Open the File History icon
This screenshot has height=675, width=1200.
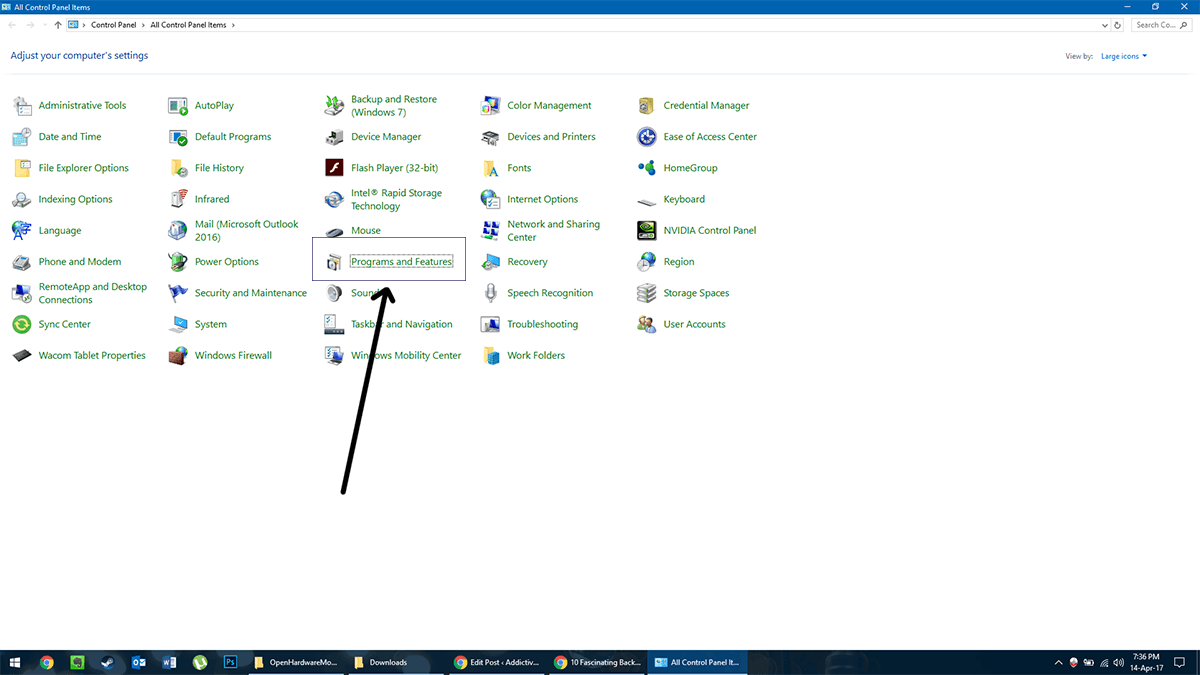178,168
